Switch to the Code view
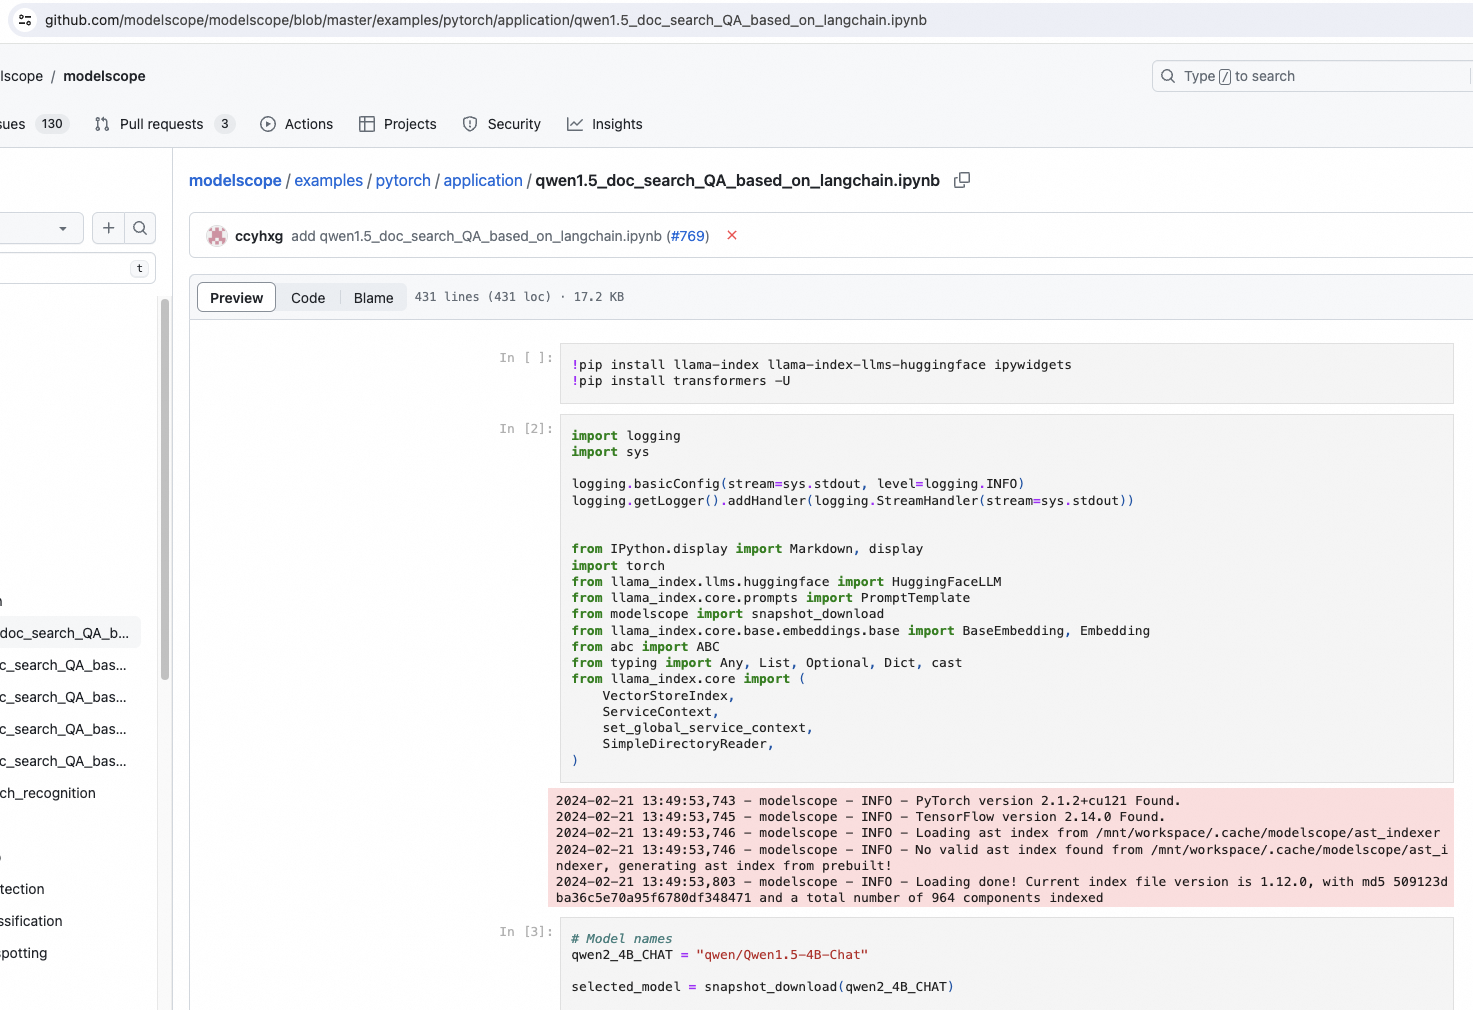Screen dimensions: 1473x1010 pyautogui.click(x=308, y=298)
